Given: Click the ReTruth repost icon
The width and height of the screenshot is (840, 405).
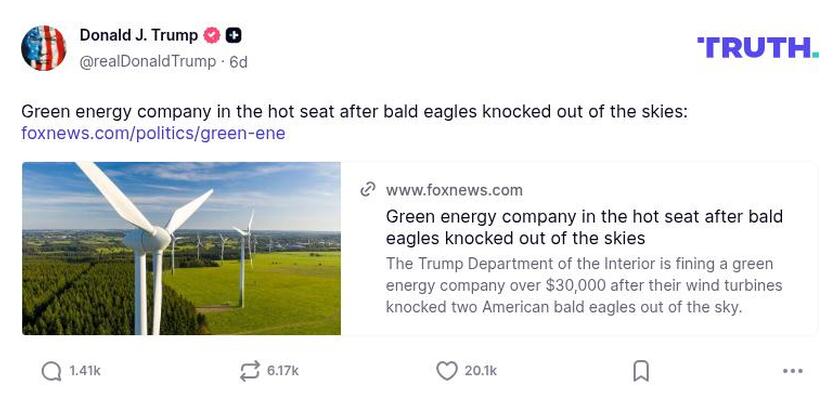Looking at the screenshot, I should 250,371.
